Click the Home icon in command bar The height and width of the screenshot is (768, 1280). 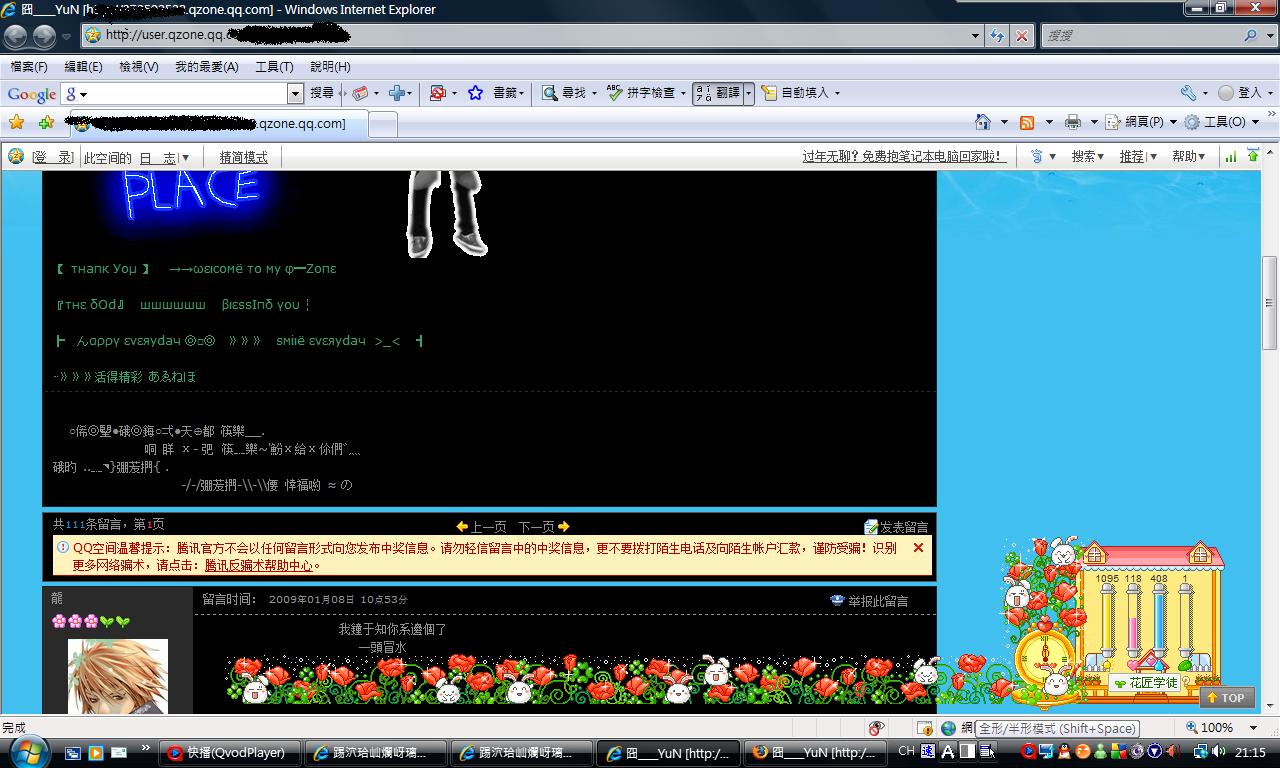click(983, 122)
